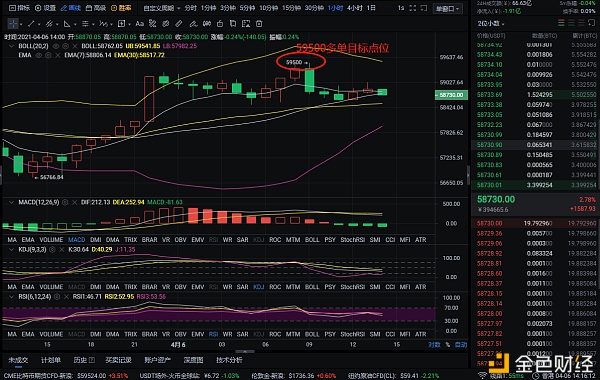Open the 买卖记录 trade records tab
This screenshot has height=380, width=600.
click(x=119, y=360)
